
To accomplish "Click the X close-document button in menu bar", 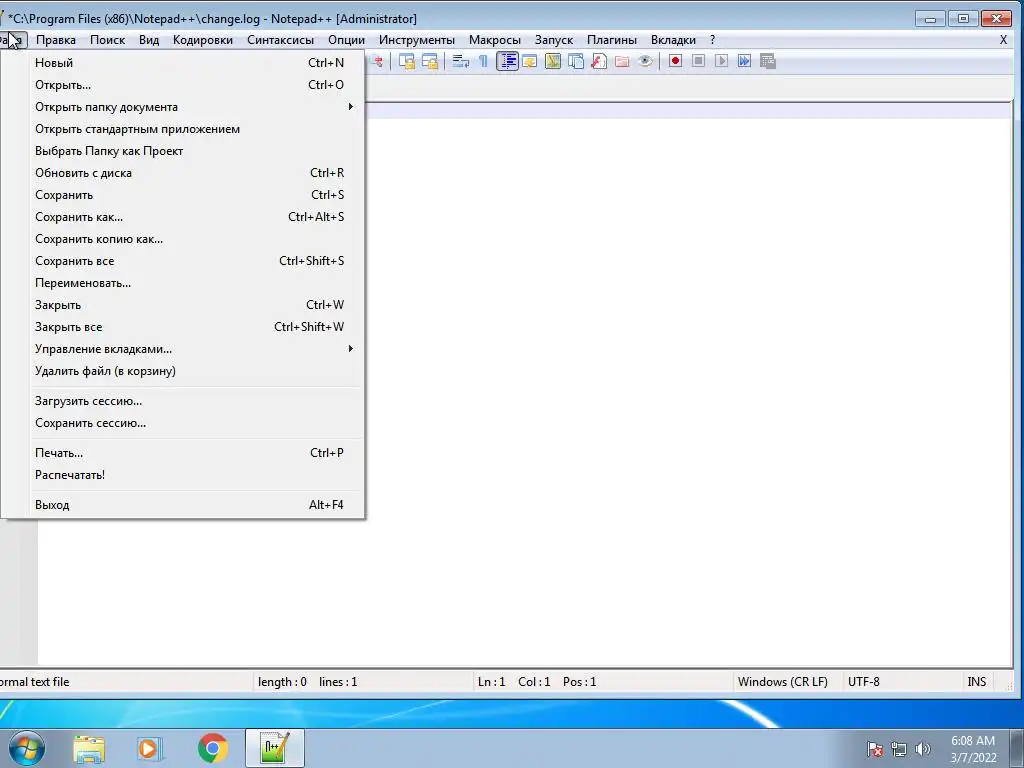I will (1003, 40).
